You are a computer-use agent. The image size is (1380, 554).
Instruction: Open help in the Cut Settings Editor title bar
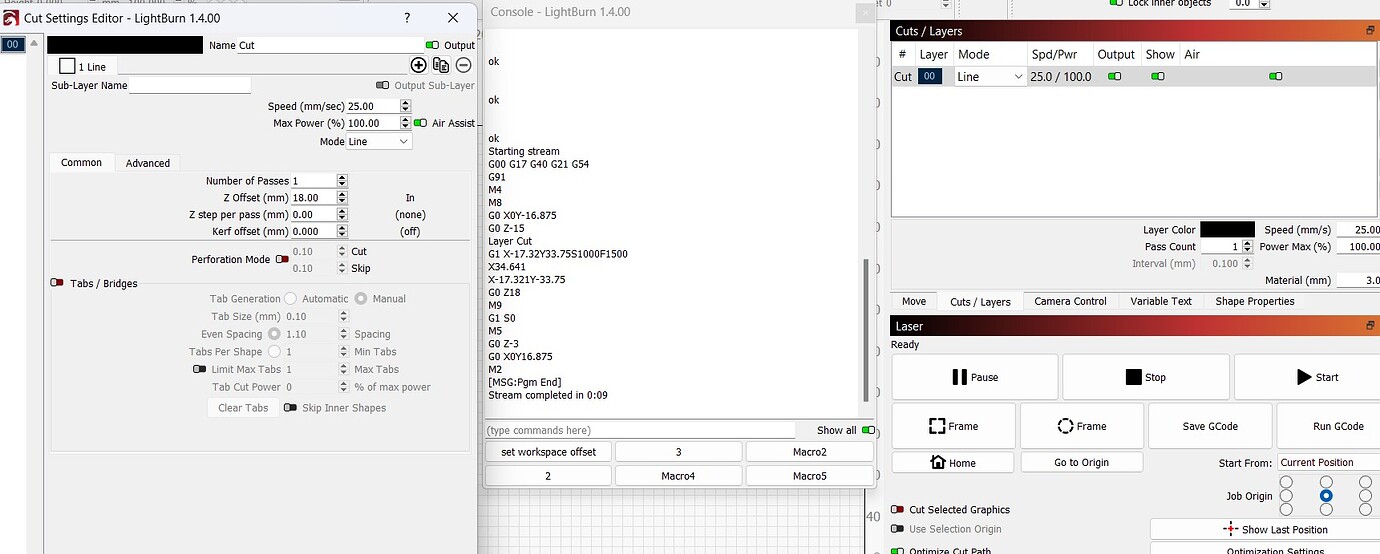coord(407,18)
